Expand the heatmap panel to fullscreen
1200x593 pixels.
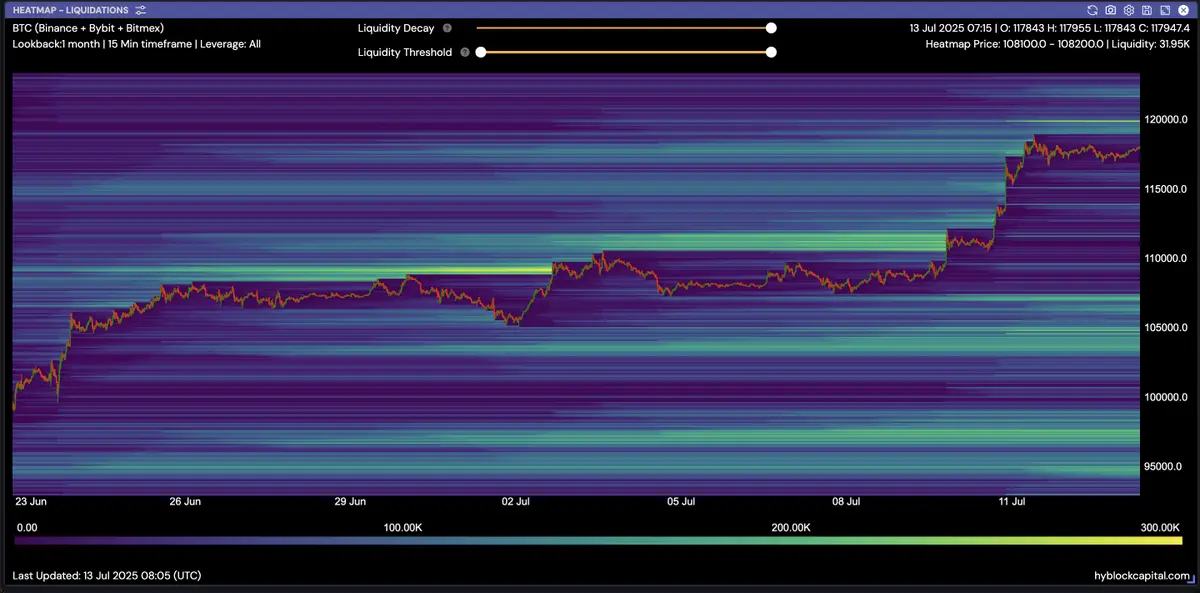tap(1164, 10)
